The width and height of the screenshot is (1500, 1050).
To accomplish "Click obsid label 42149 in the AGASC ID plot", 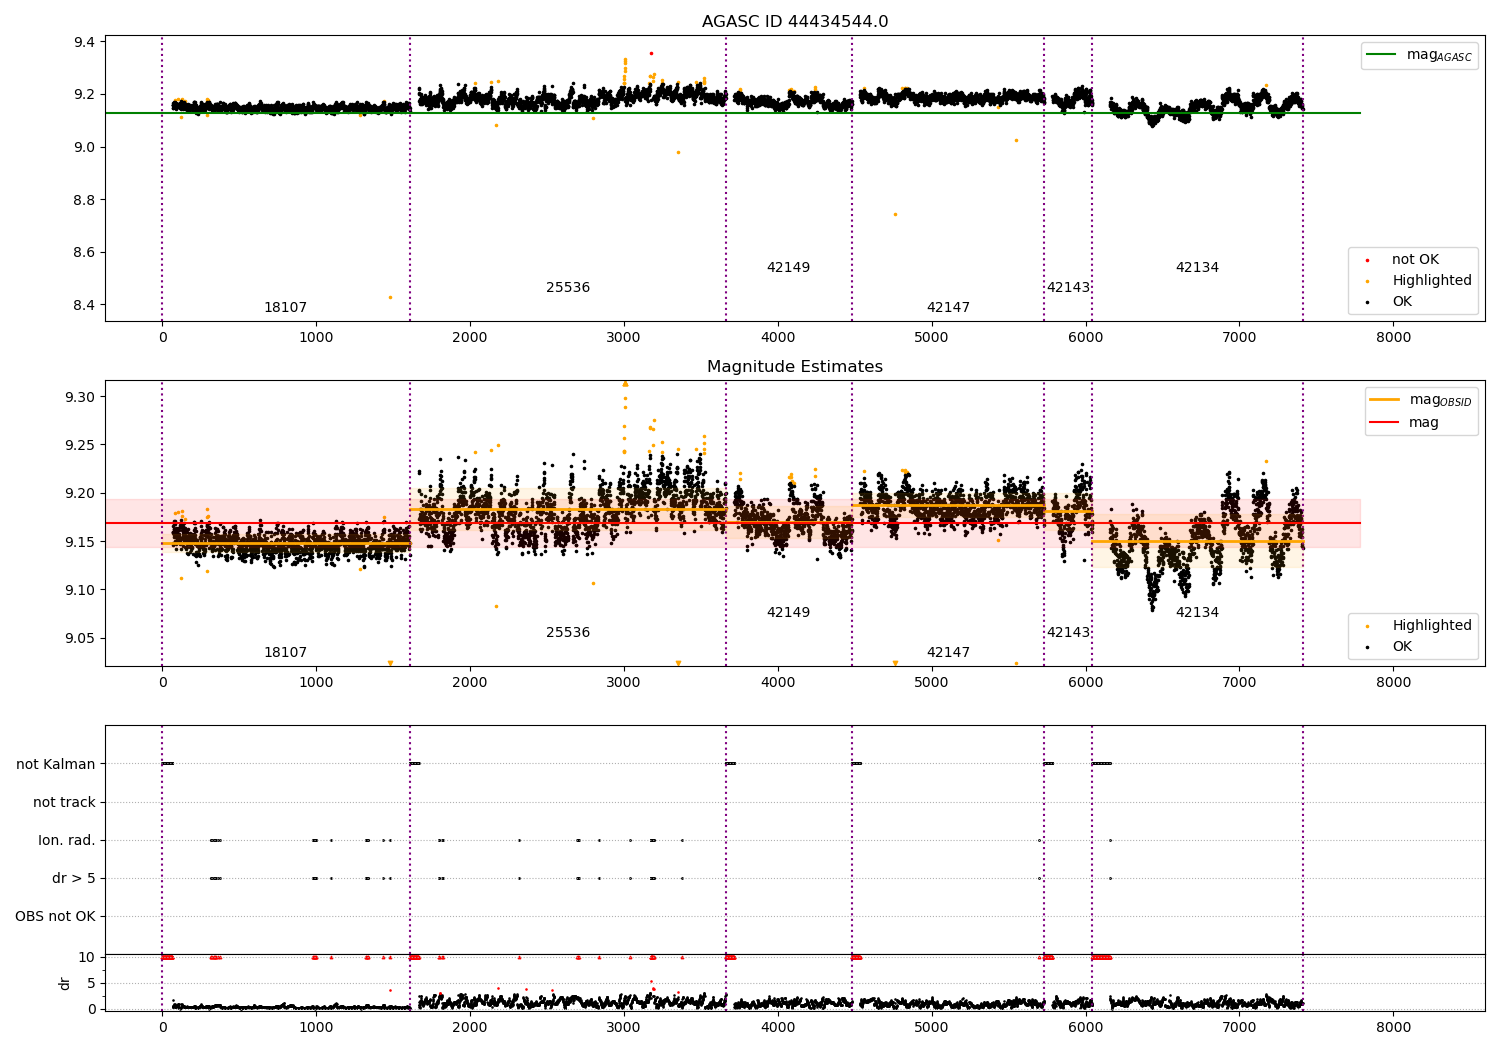I will coord(788,267).
